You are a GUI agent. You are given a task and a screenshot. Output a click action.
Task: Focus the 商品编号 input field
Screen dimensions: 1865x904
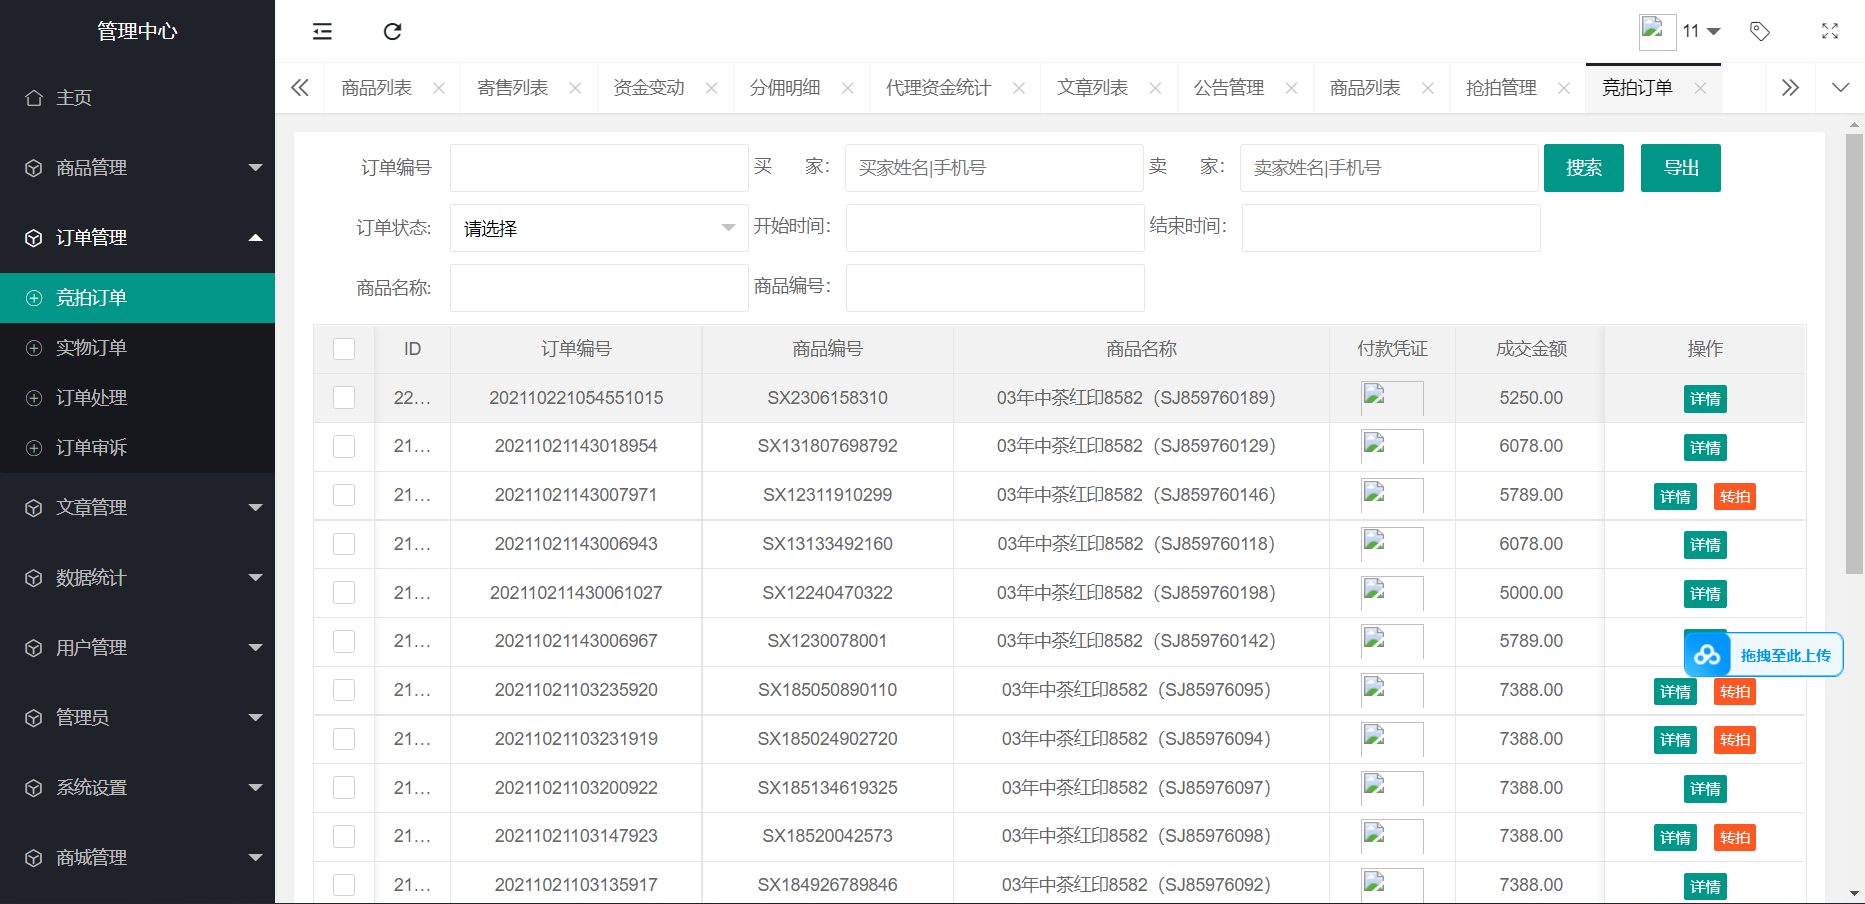pyautogui.click(x=995, y=288)
